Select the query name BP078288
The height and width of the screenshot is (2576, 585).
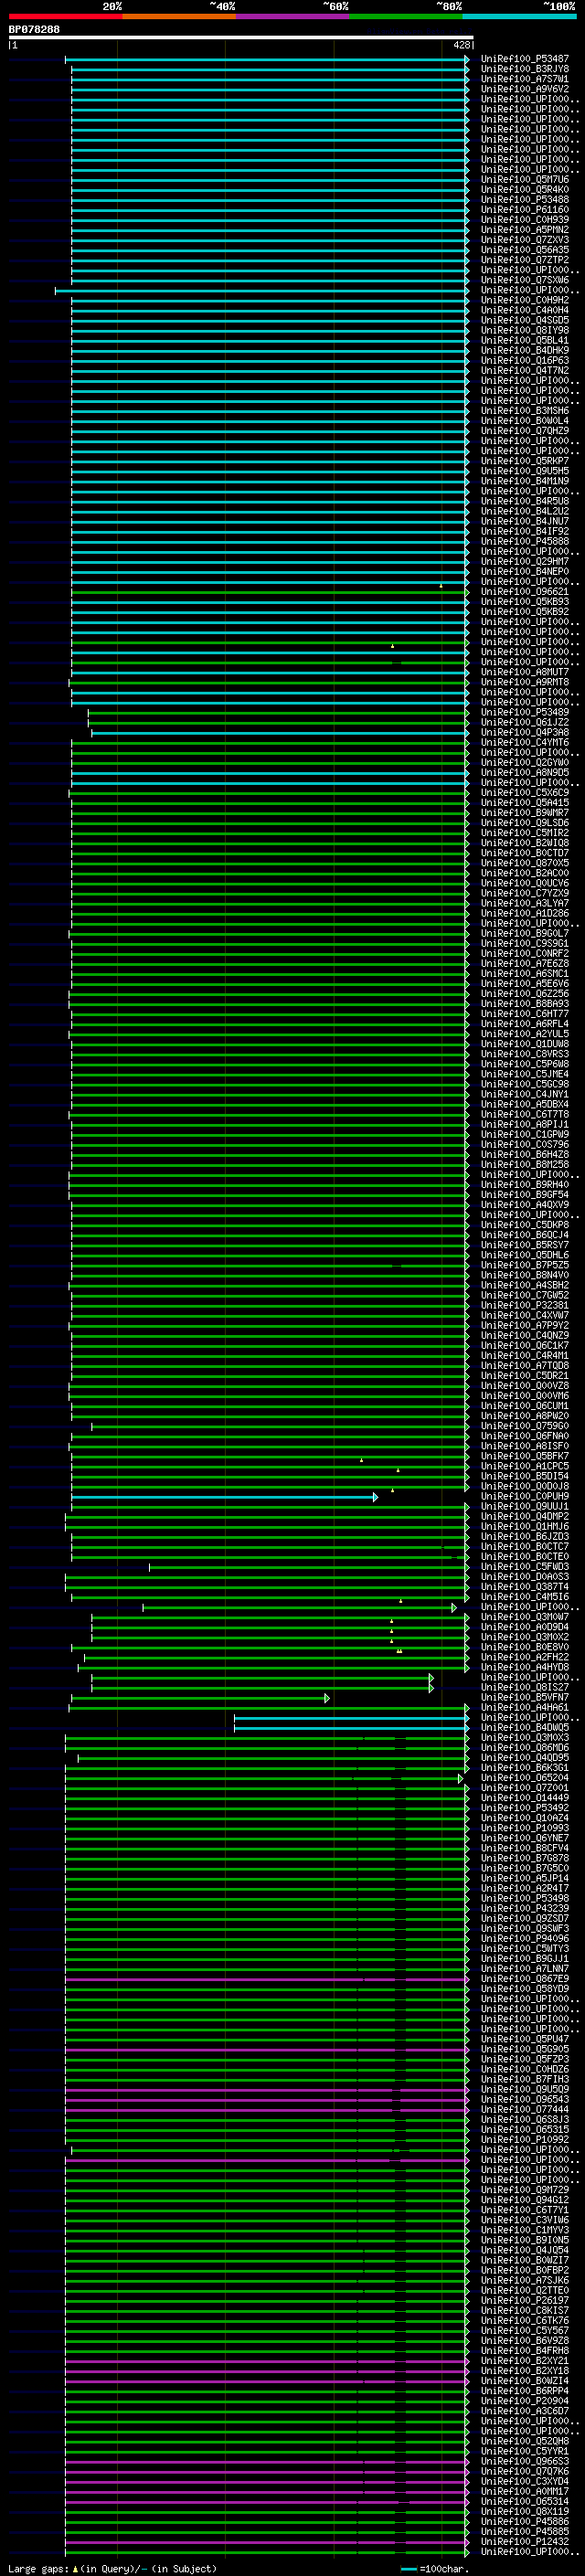(34, 30)
